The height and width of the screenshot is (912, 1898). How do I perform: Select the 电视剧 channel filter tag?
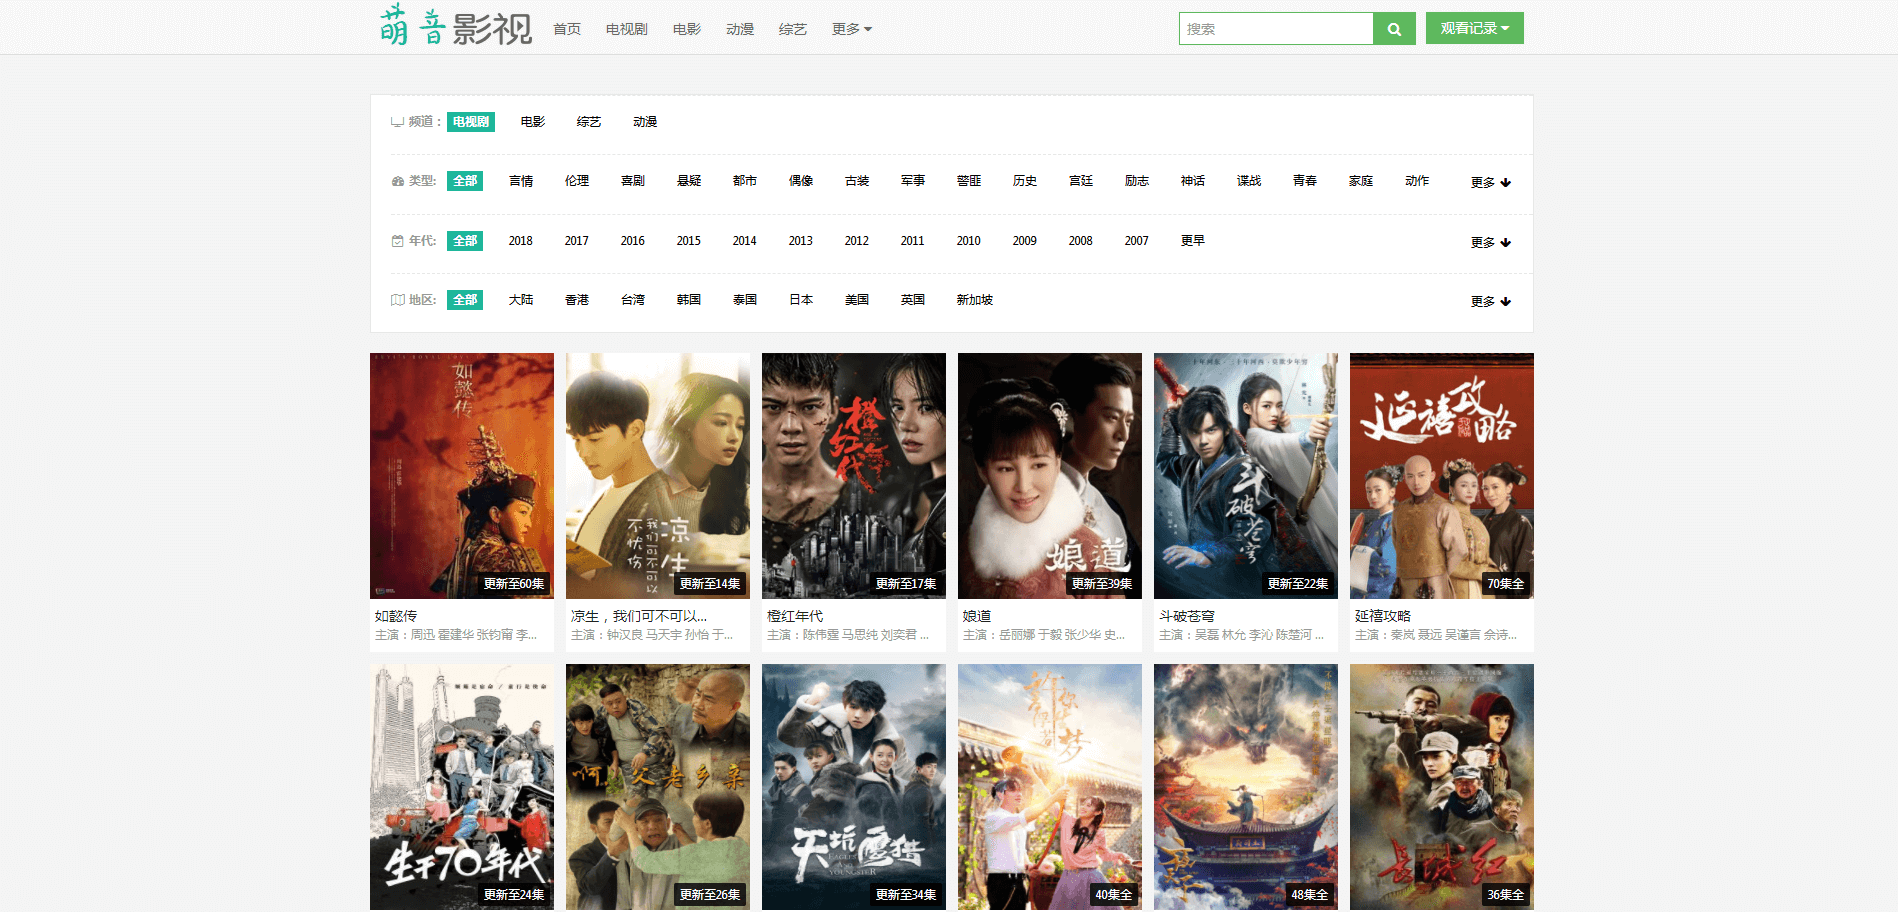(471, 122)
